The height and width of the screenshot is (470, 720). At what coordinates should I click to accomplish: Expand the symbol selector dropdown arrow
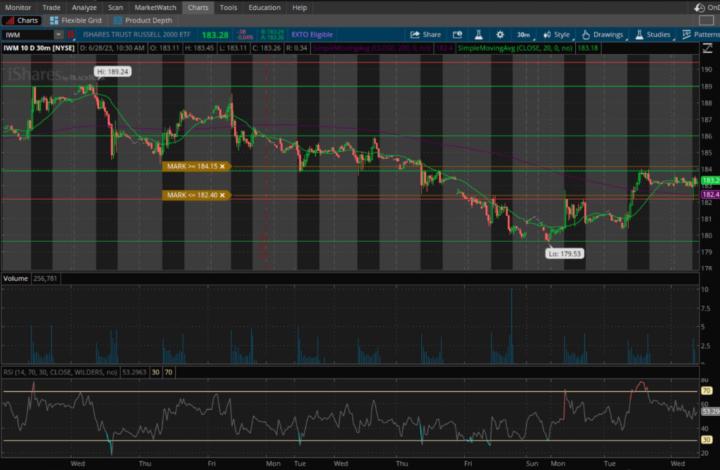pos(59,34)
